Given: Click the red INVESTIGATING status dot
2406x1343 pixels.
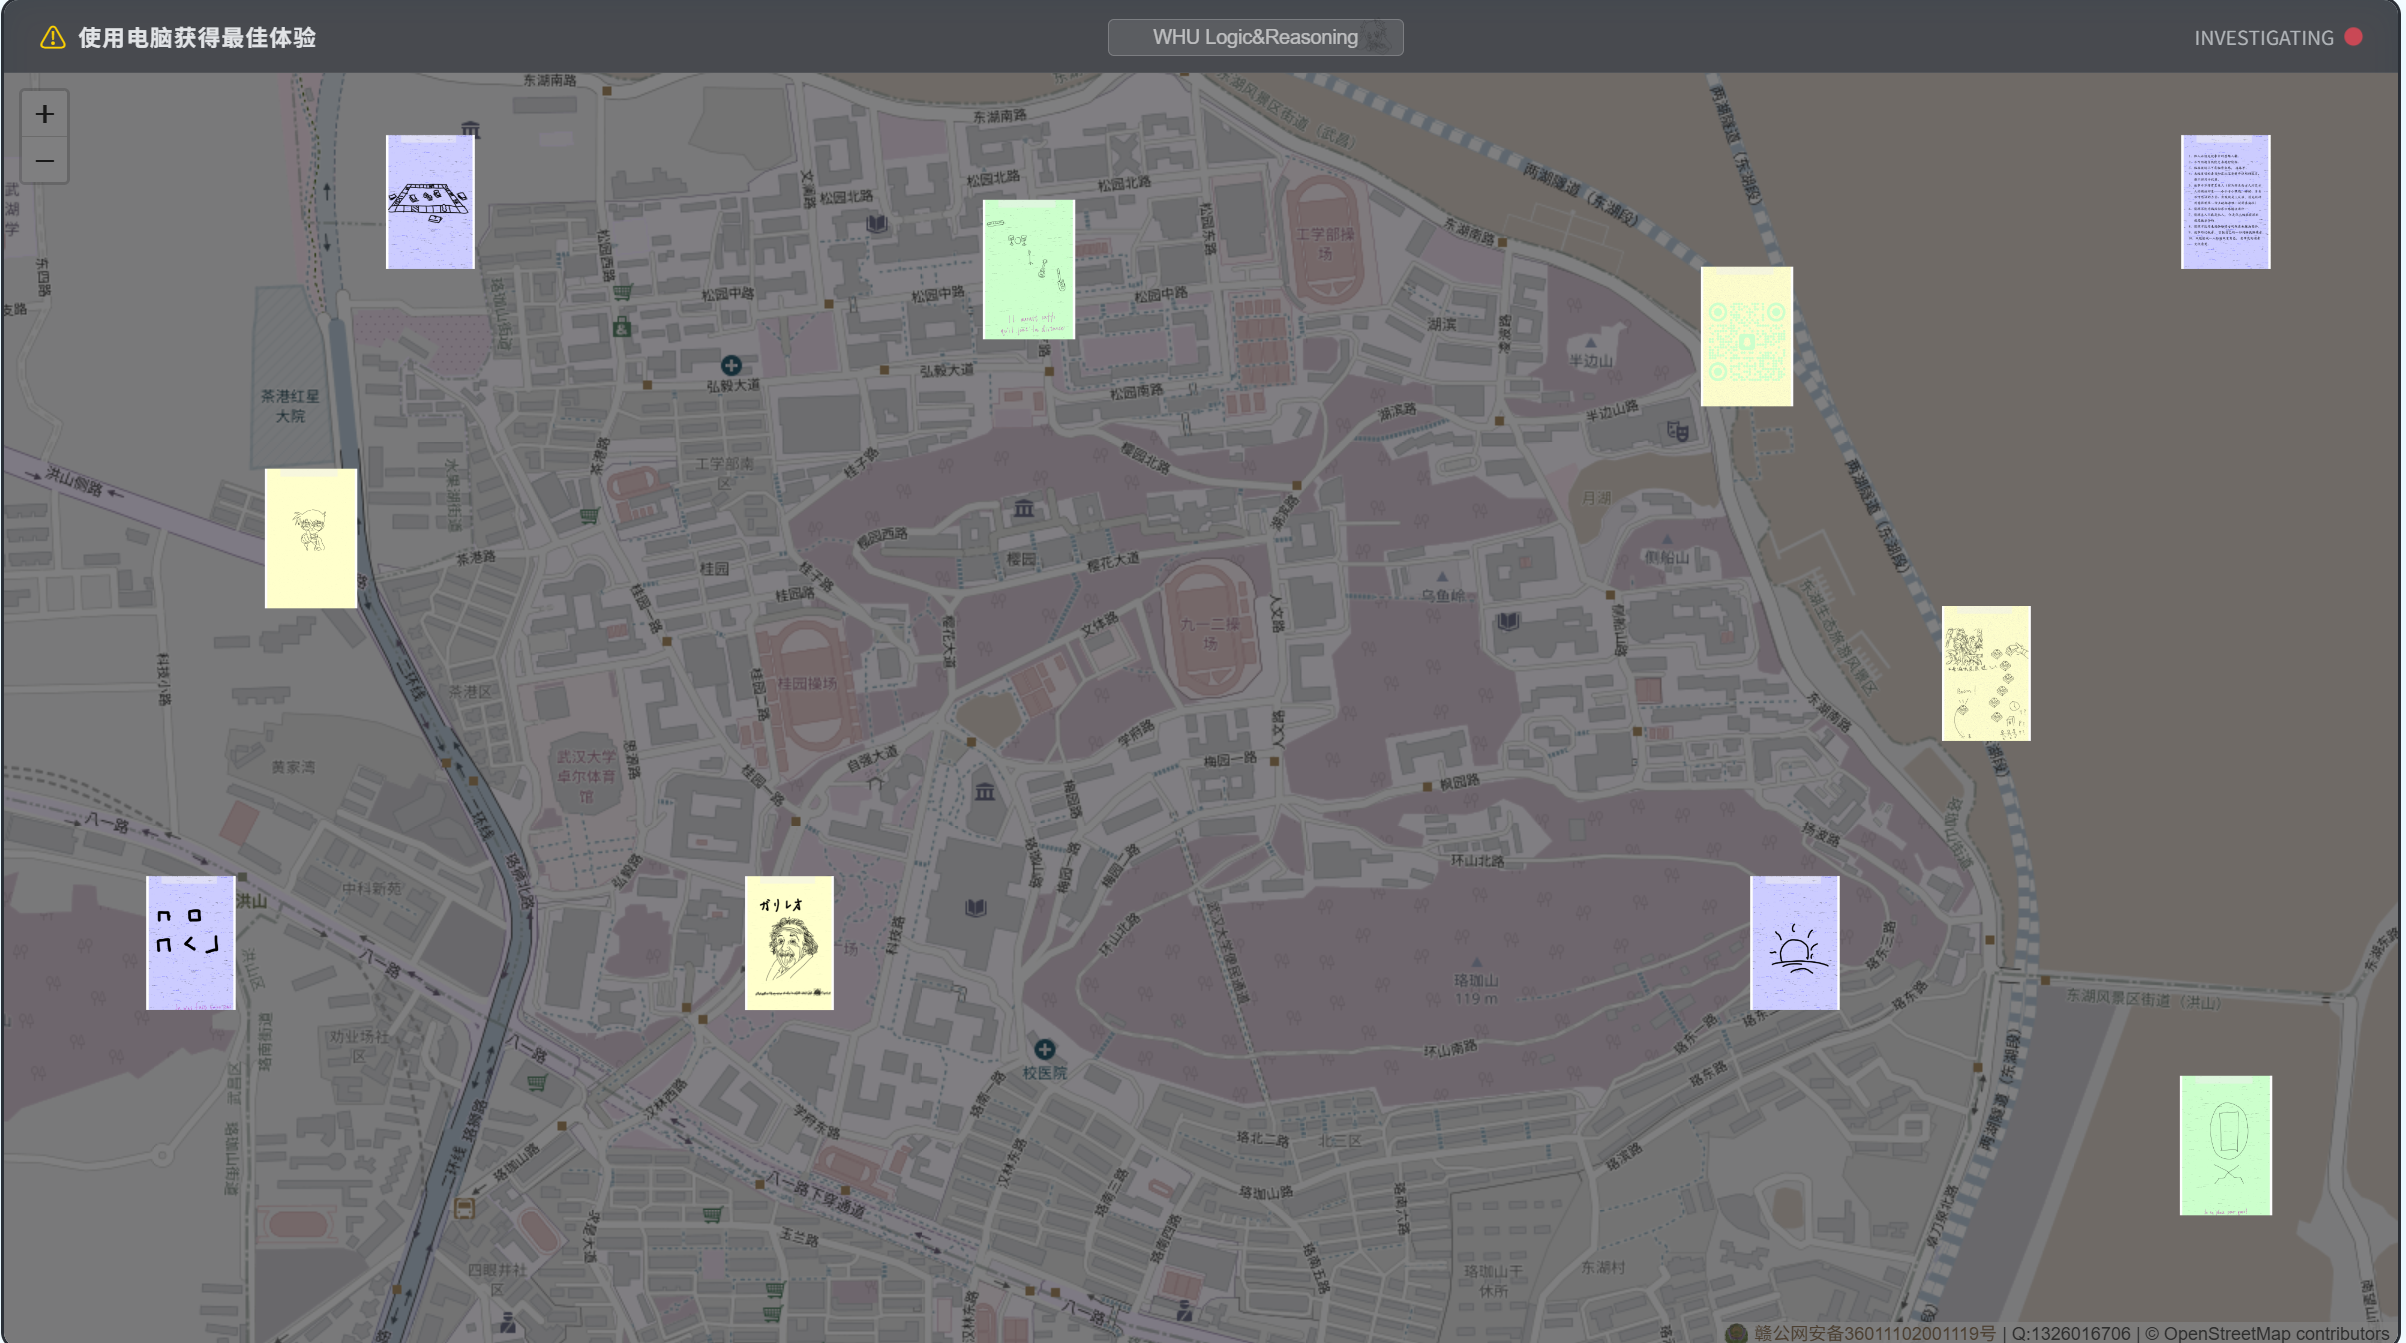Looking at the screenshot, I should click(2353, 37).
